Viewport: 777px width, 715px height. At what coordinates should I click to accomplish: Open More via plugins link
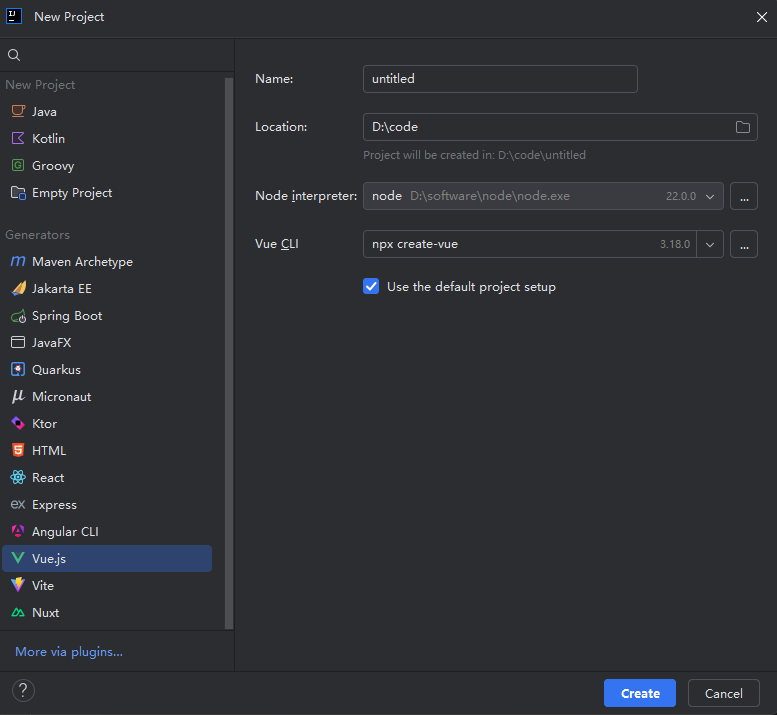pos(69,652)
